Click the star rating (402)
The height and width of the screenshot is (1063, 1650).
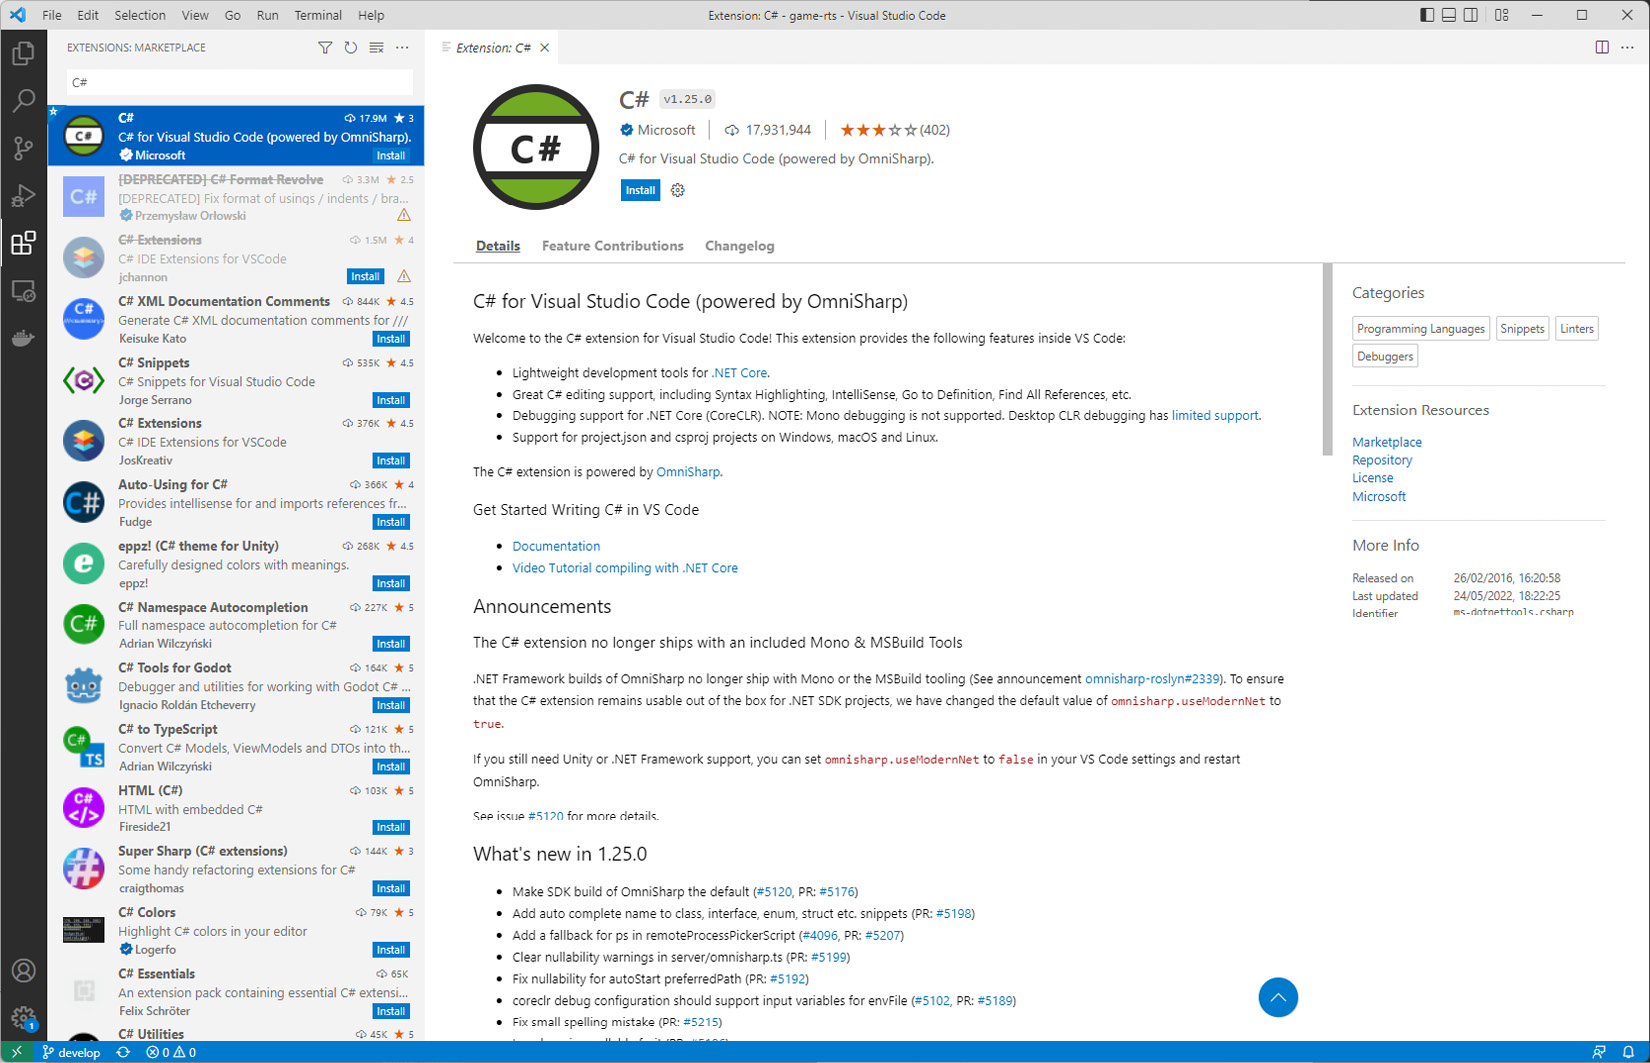[895, 130]
